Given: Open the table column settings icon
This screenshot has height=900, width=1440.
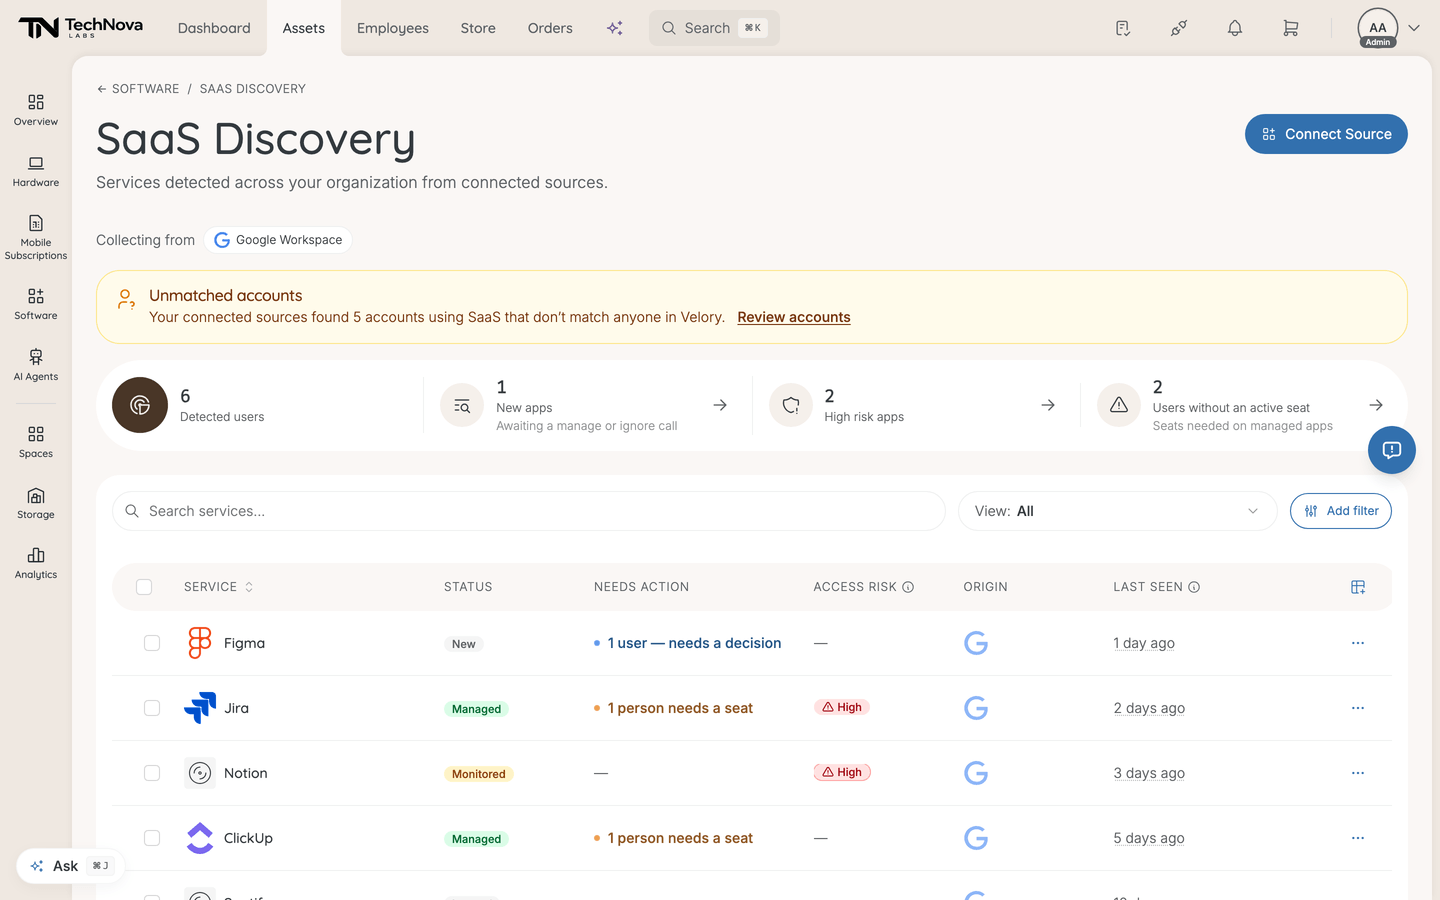Looking at the screenshot, I should (x=1358, y=587).
